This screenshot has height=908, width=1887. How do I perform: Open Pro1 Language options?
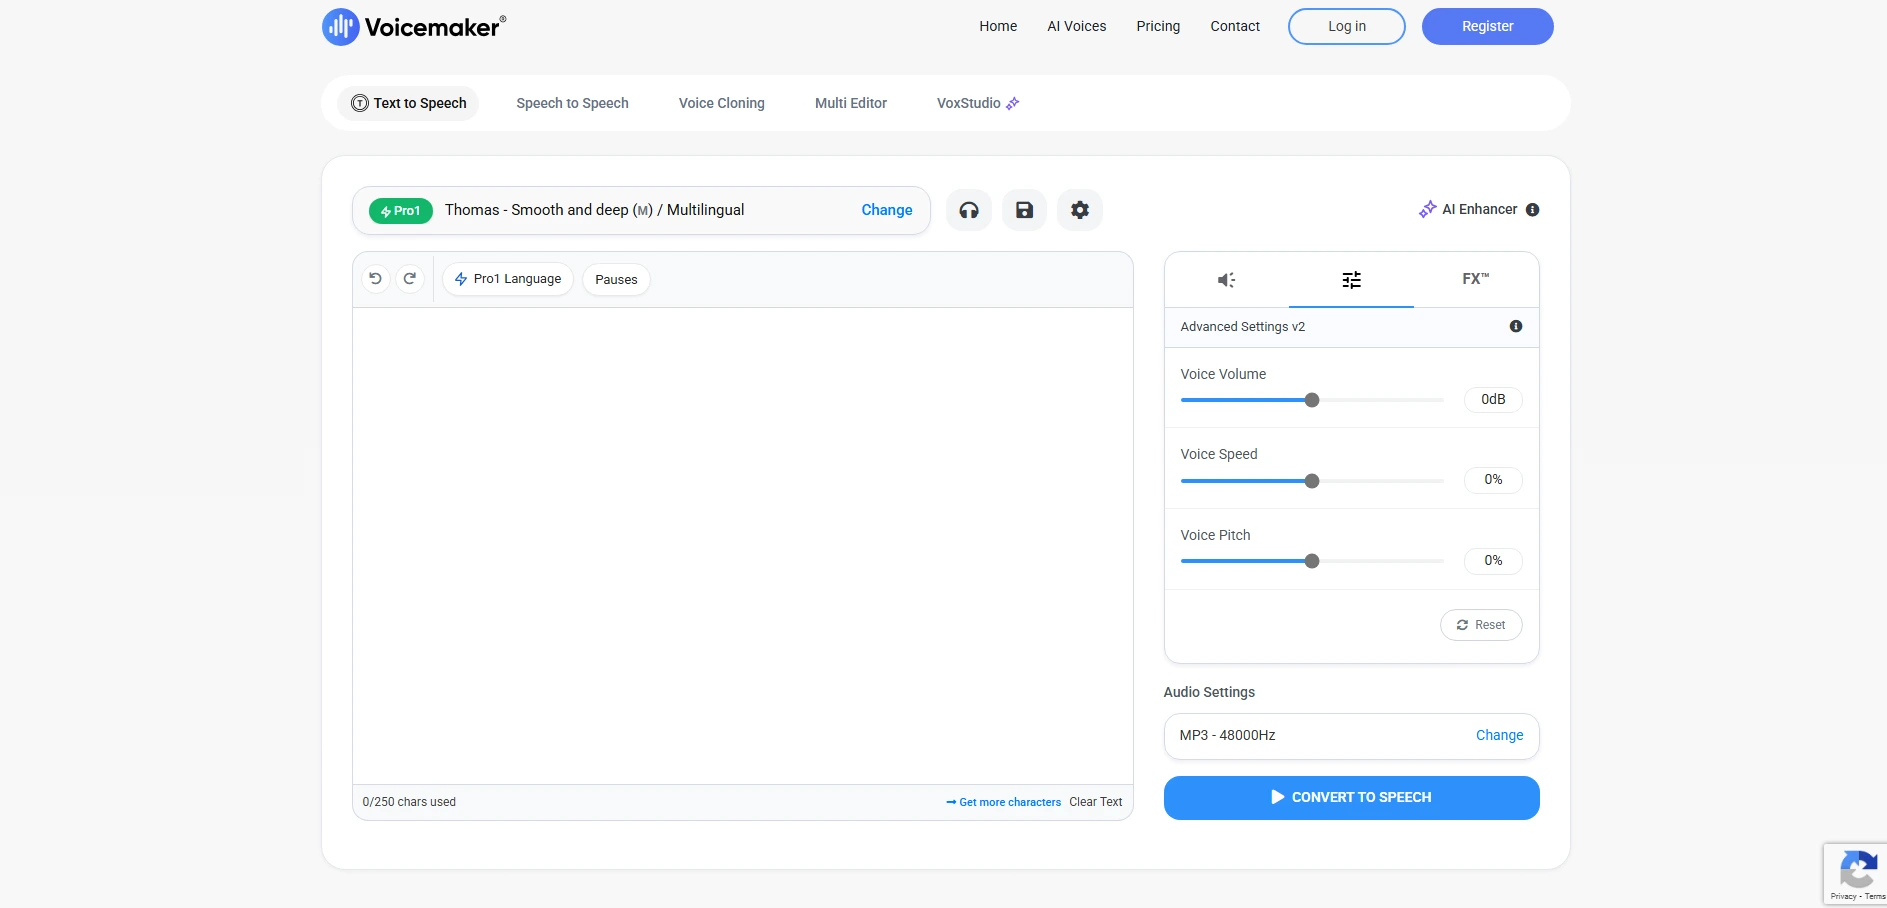coord(508,279)
